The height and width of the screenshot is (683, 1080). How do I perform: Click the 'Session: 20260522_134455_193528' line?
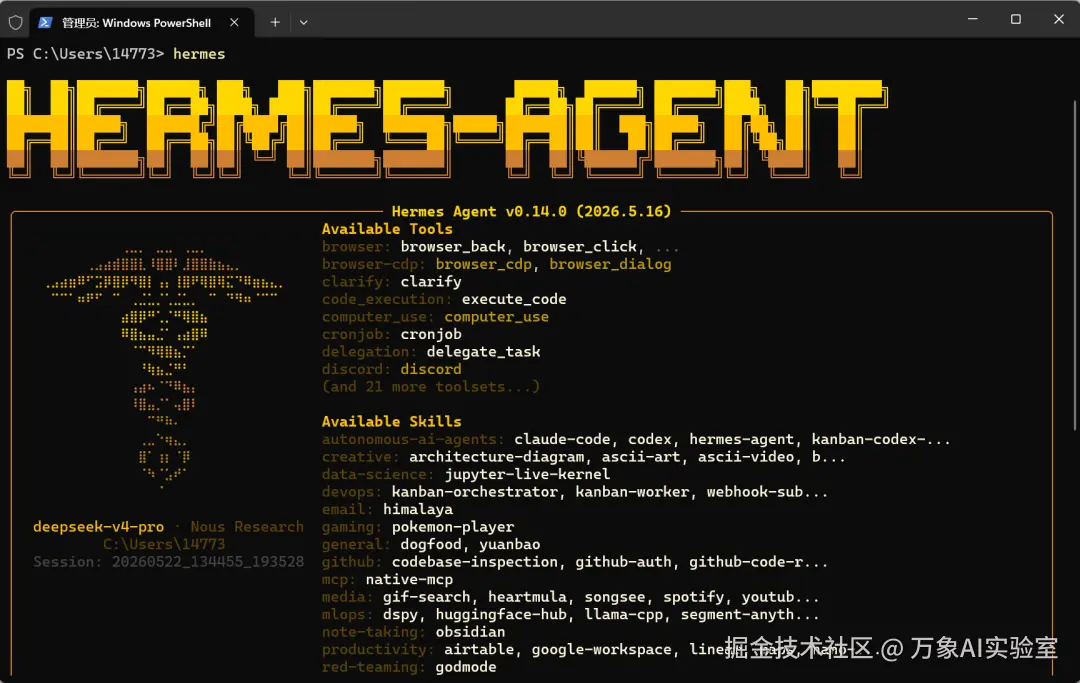(x=168, y=562)
